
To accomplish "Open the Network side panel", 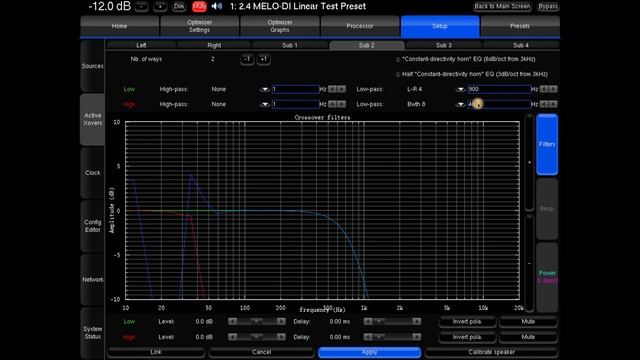I will (93, 280).
